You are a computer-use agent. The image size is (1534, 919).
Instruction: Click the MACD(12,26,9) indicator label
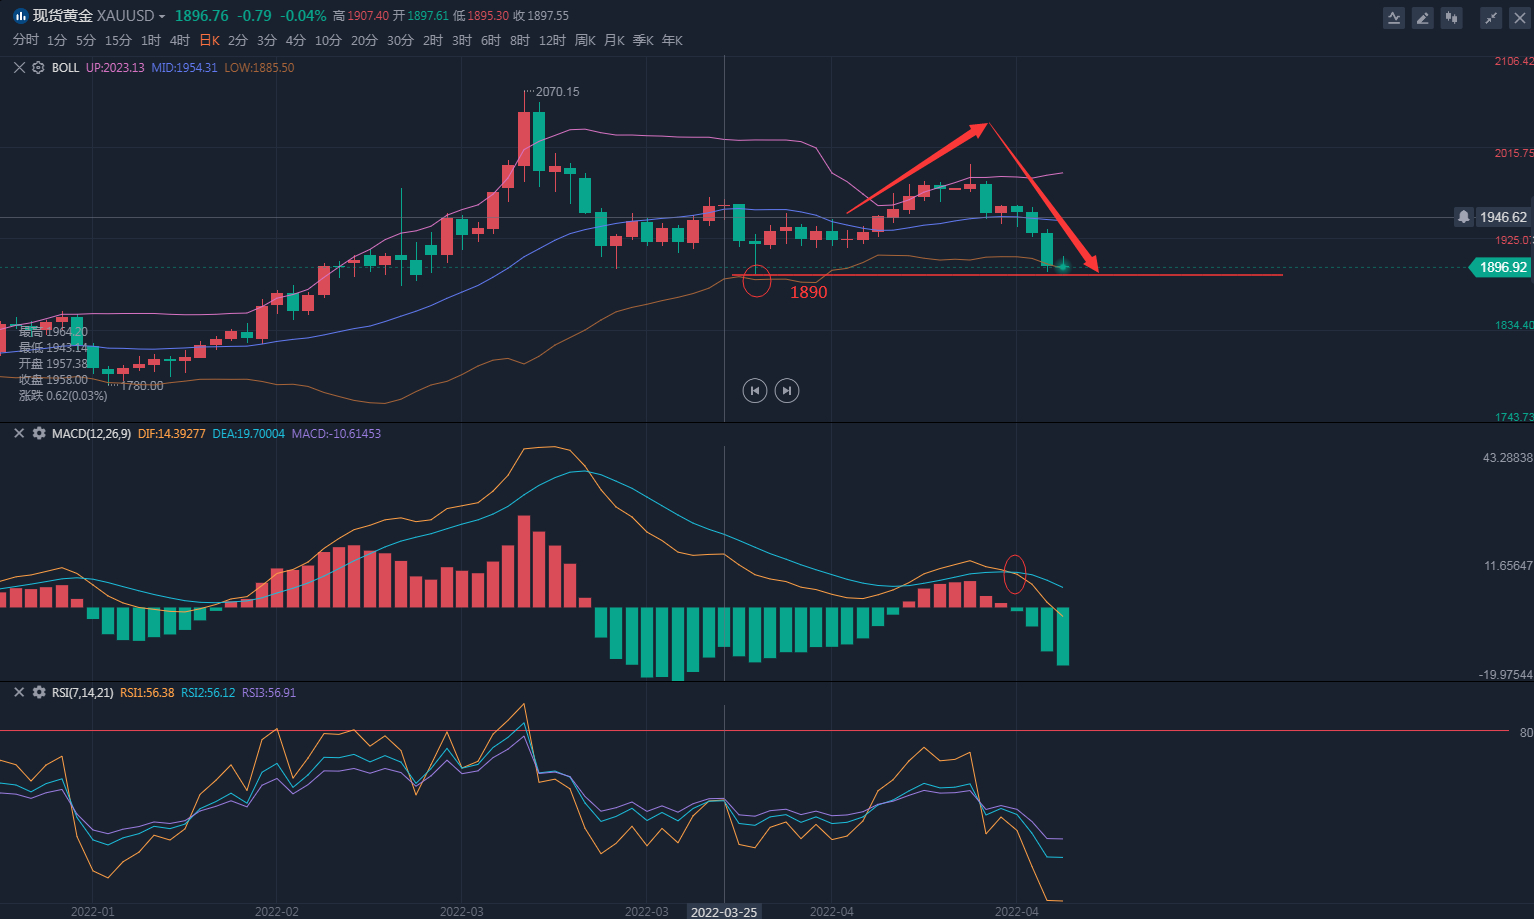tap(91, 434)
